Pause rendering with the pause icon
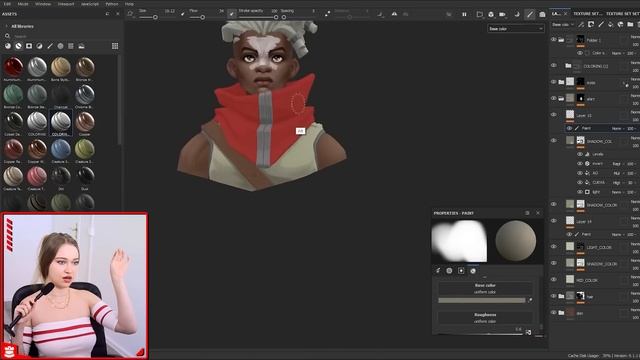Viewport: 640px width, 360px height. point(464,14)
